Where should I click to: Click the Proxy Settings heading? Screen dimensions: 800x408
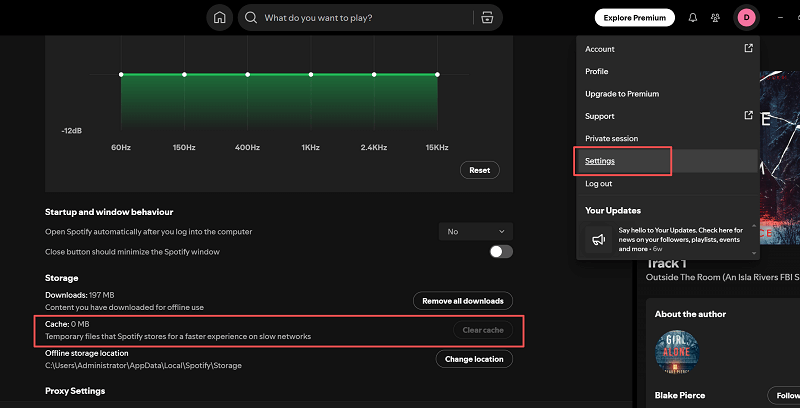[75, 391]
